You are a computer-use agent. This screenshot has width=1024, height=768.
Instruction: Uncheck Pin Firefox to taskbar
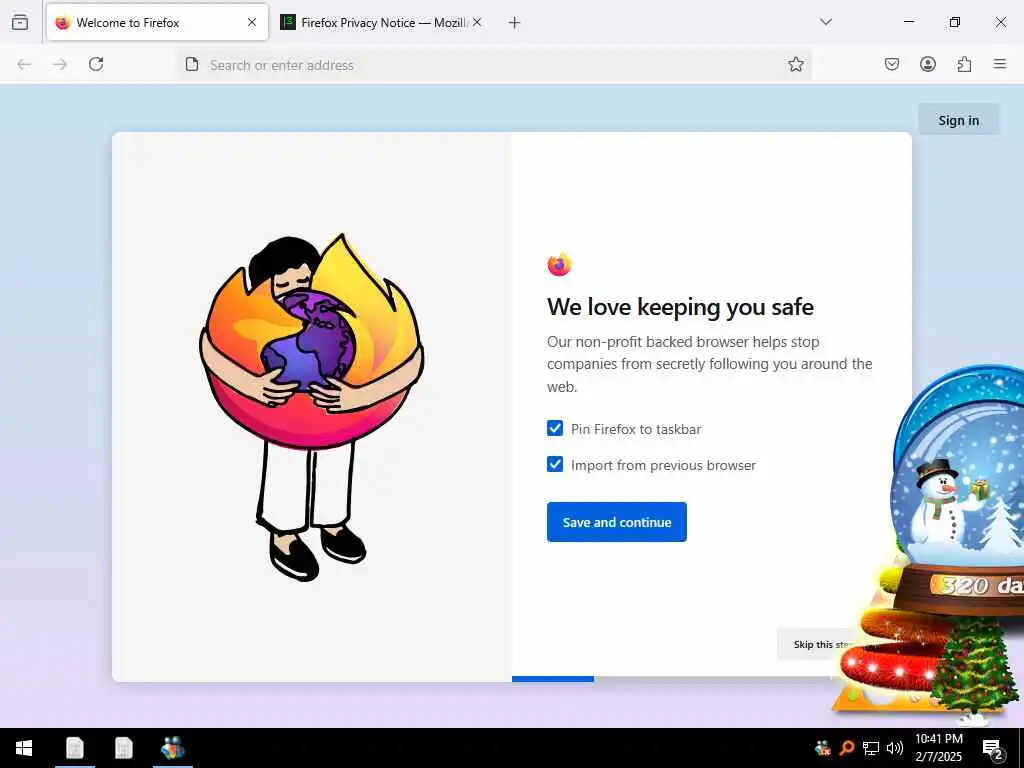pyautogui.click(x=555, y=428)
